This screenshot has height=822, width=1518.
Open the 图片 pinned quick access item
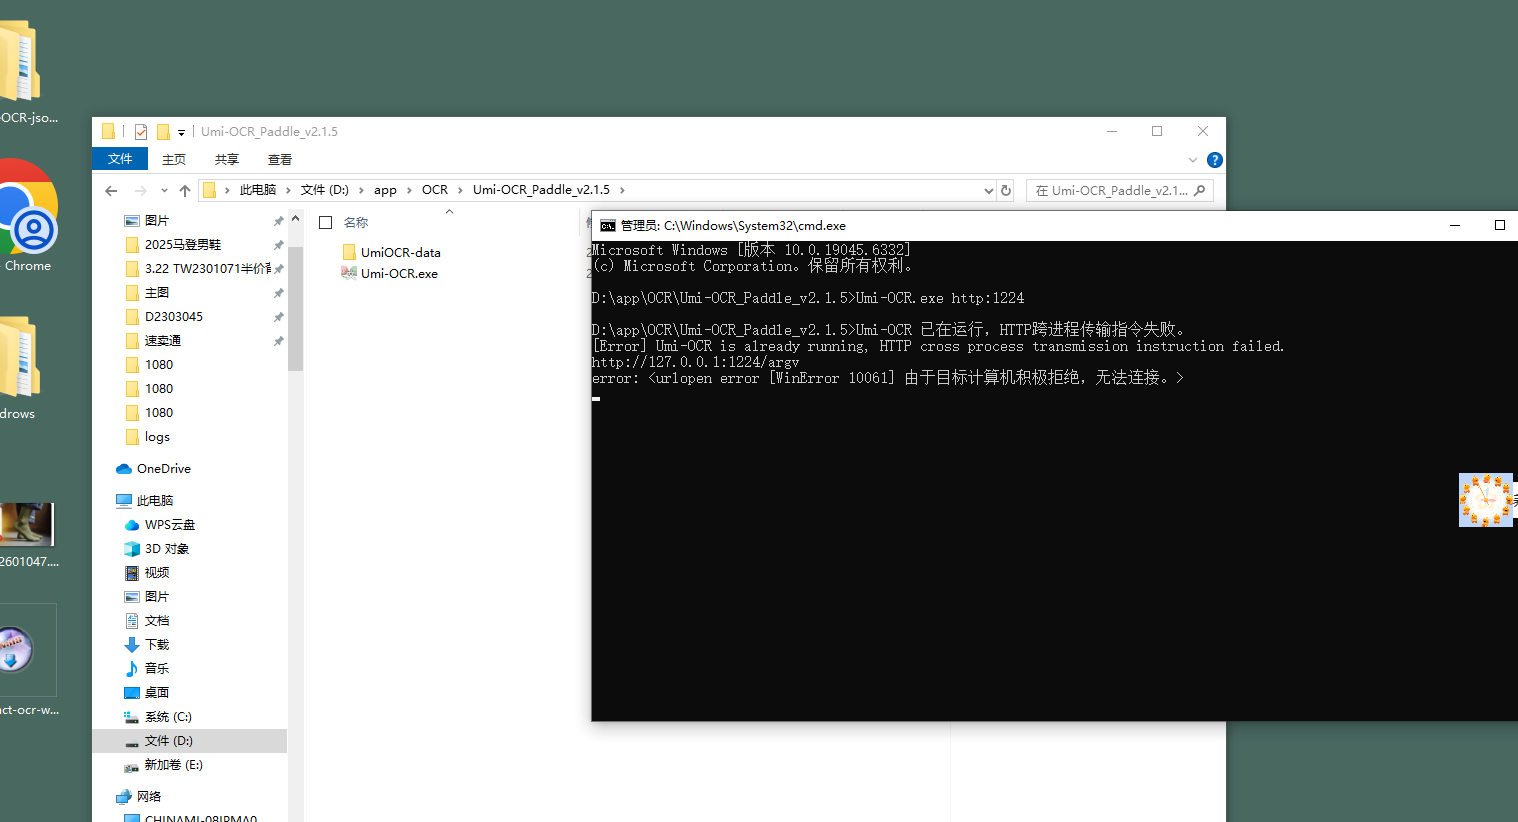pos(147,220)
